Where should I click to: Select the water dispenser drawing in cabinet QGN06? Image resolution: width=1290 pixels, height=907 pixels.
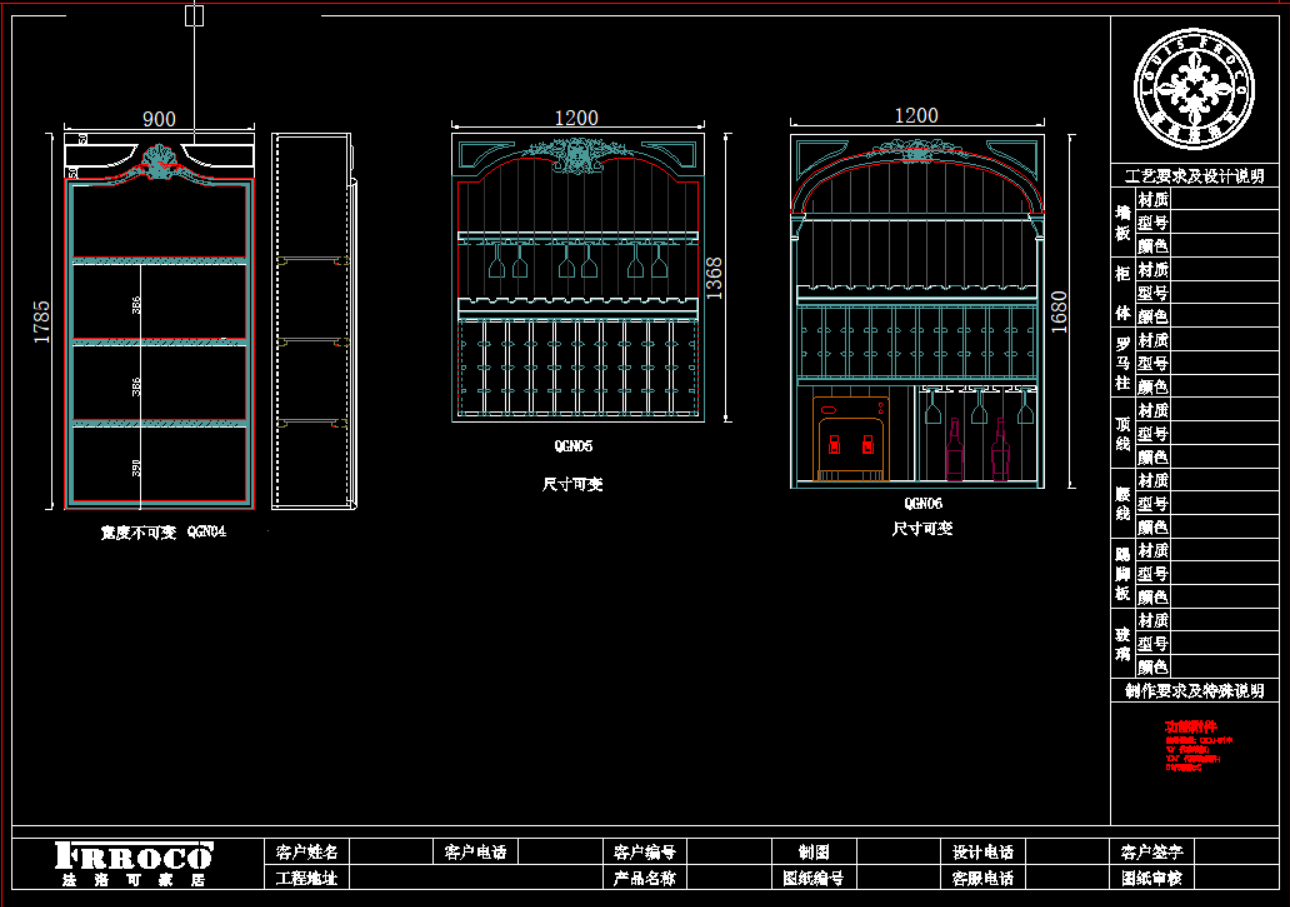click(851, 438)
